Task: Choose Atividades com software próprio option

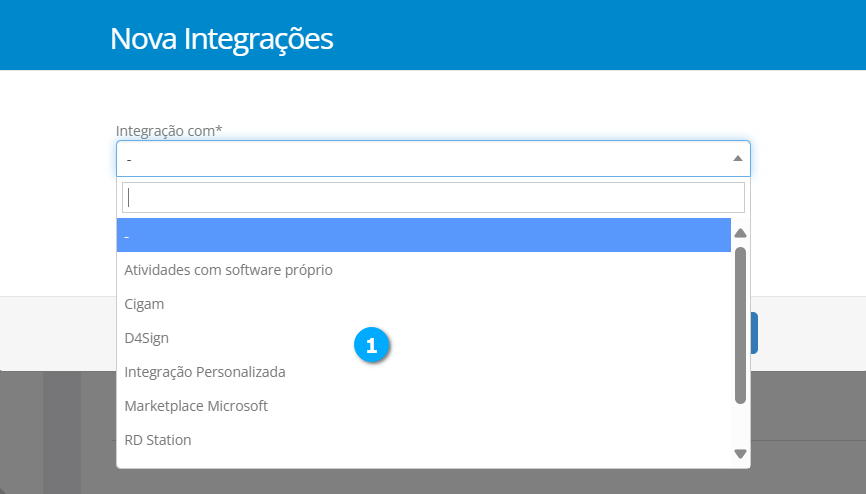Action: pyautogui.click(x=228, y=270)
